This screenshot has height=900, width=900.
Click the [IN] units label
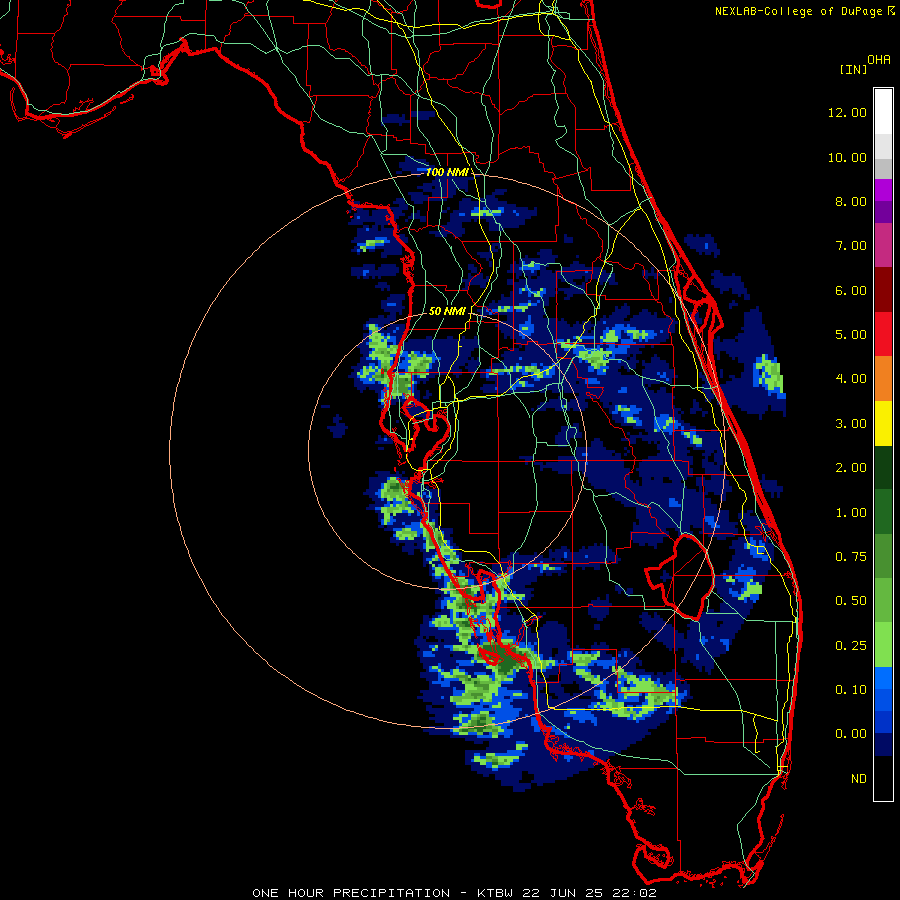click(853, 69)
